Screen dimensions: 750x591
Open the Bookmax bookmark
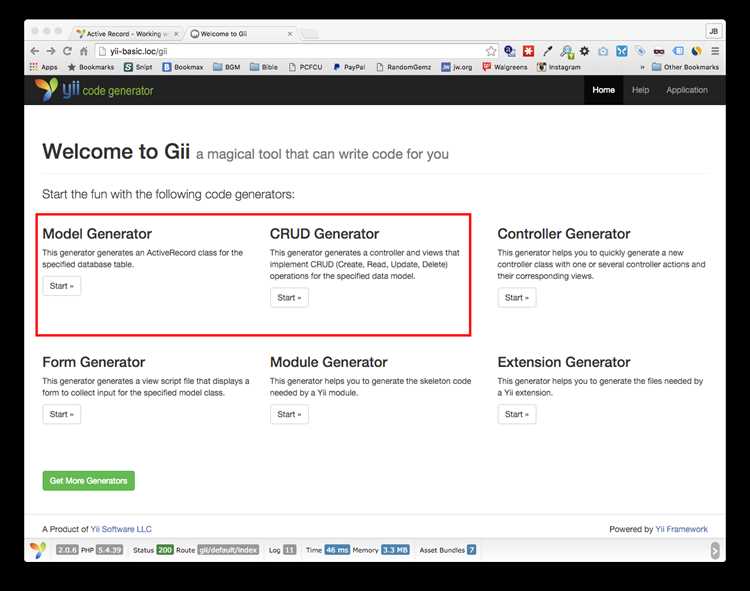[x=183, y=67]
